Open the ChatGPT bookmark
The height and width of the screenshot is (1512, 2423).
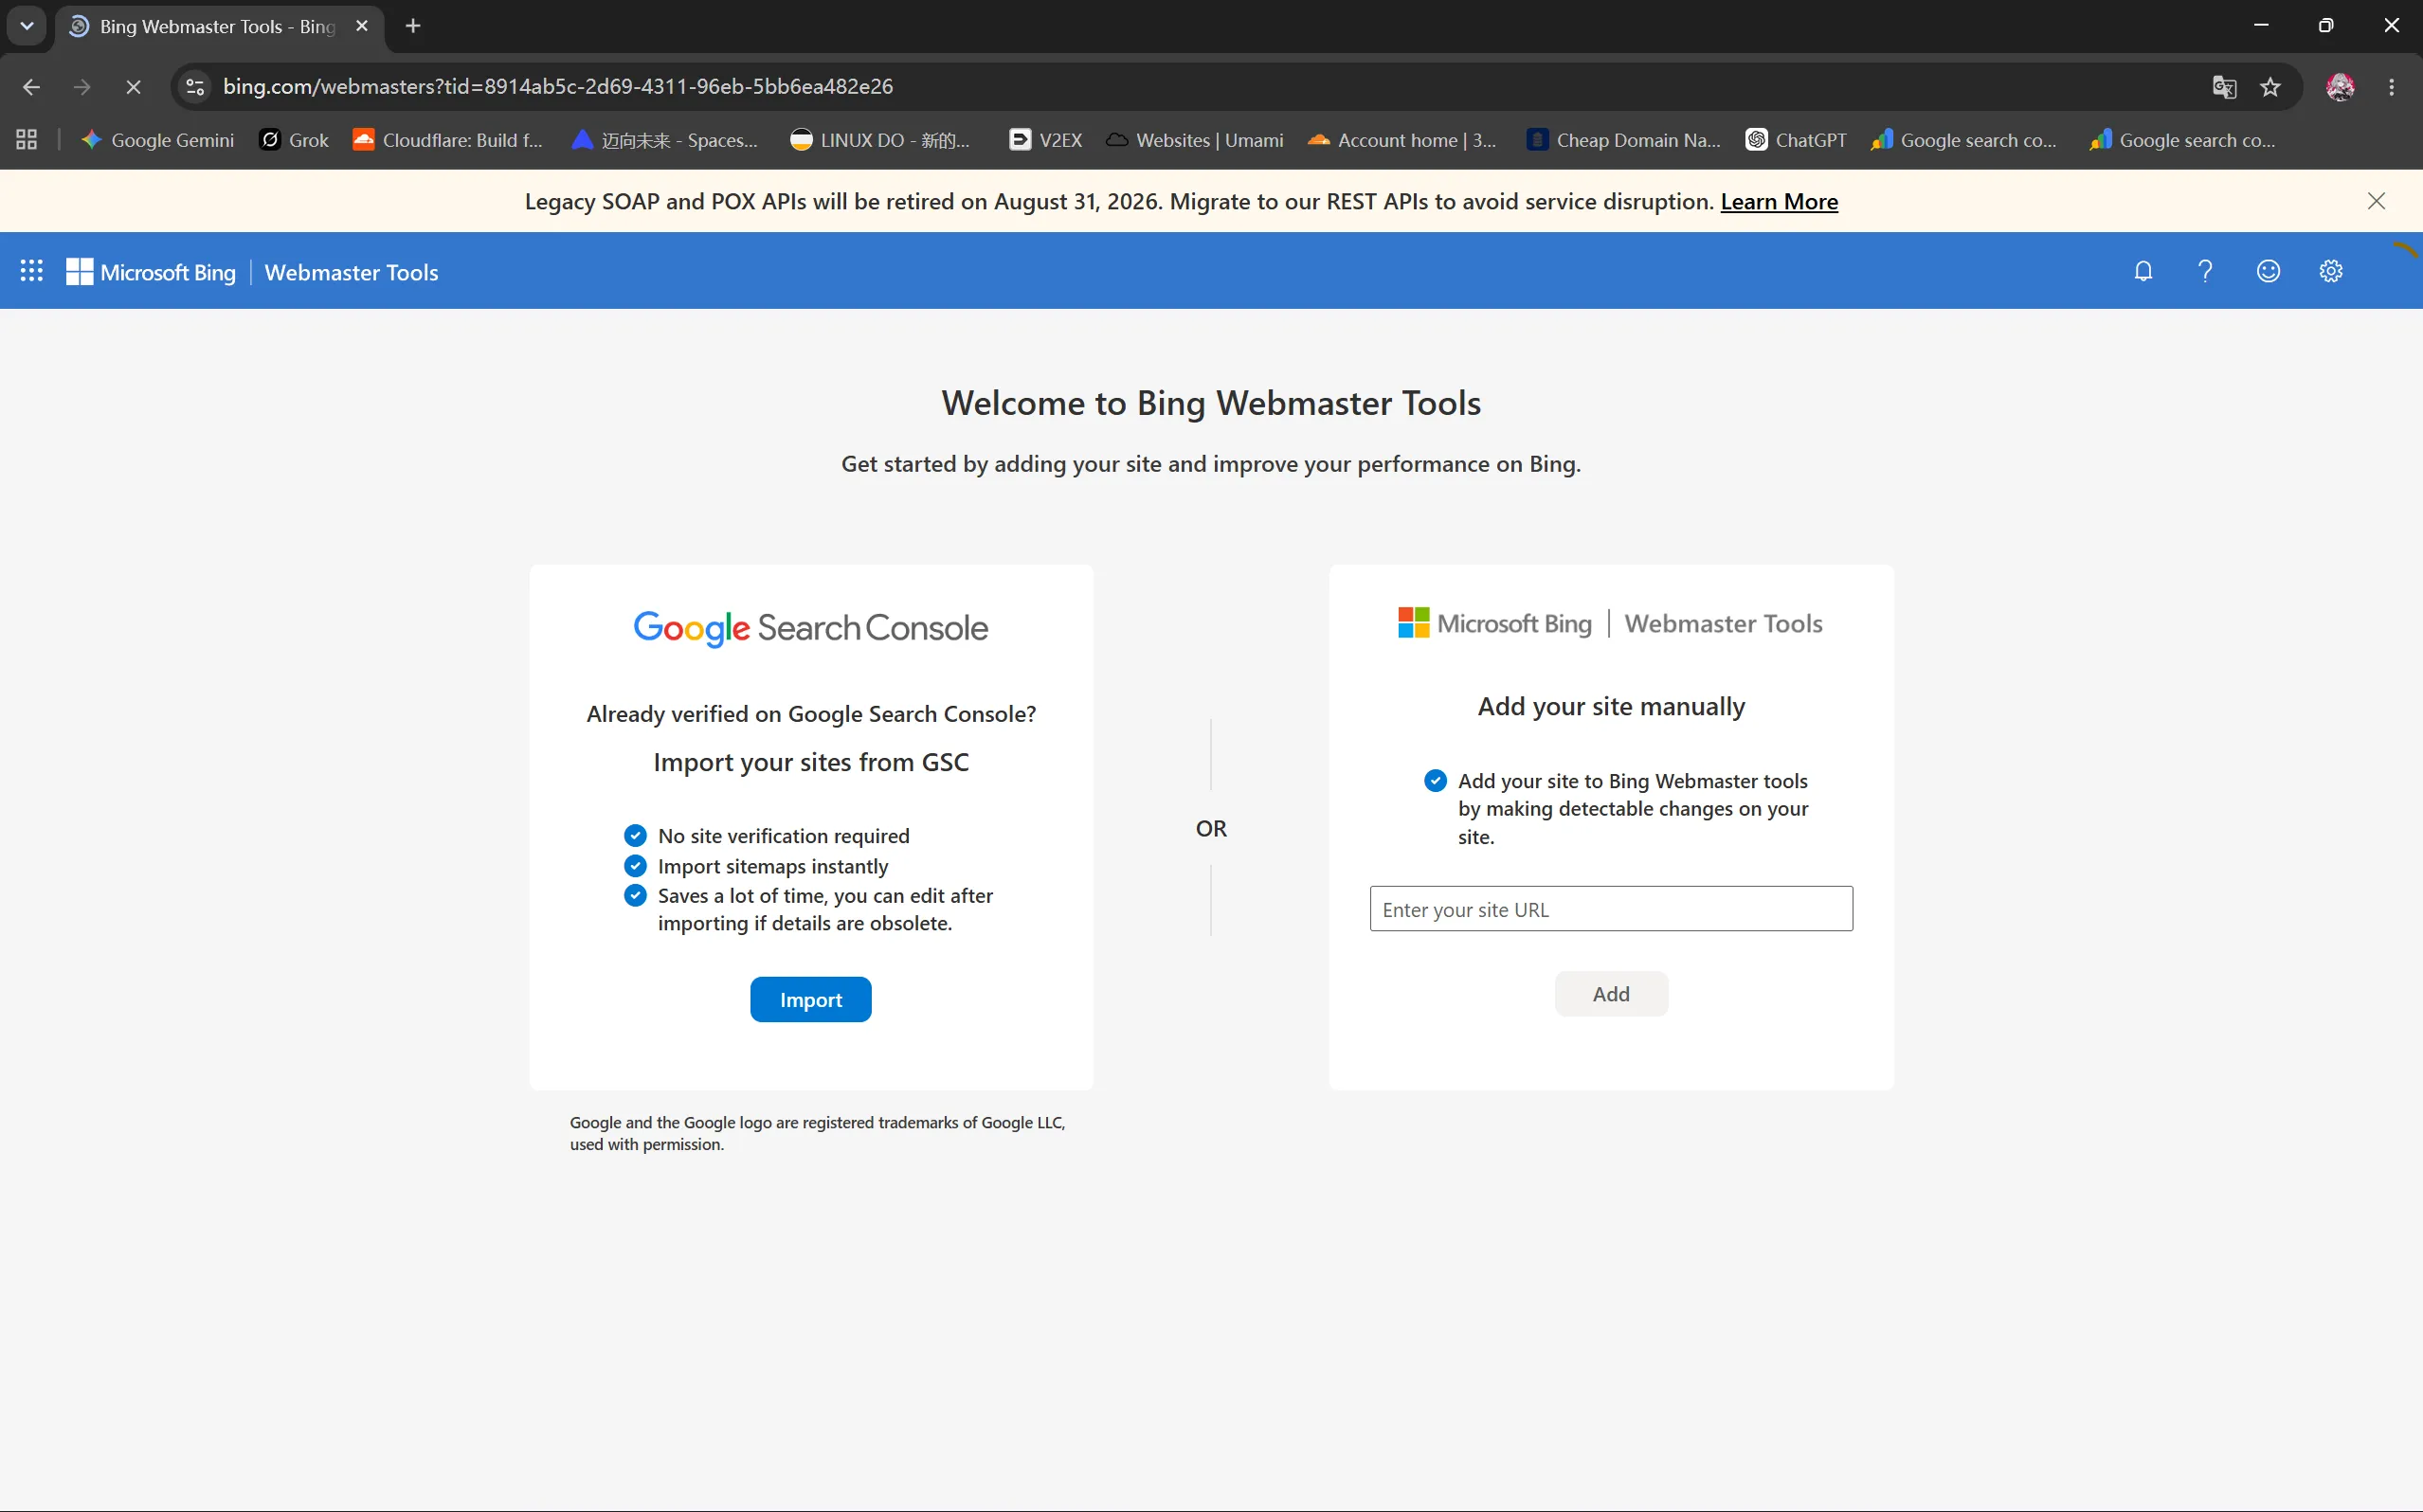(x=1797, y=140)
